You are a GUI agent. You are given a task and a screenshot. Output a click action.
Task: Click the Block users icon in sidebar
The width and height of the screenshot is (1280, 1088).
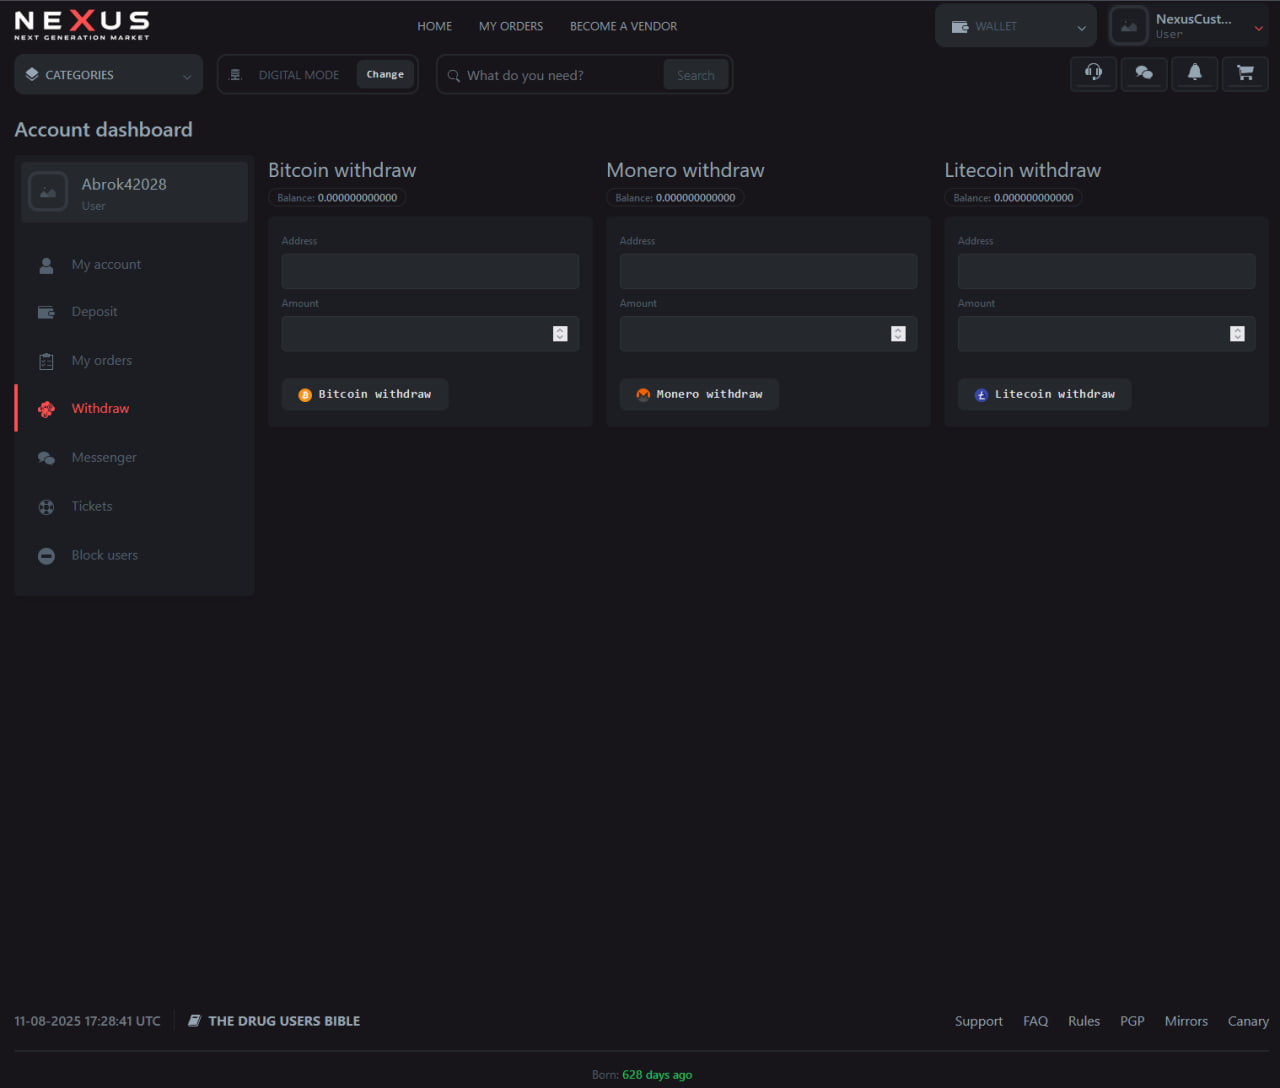[46, 556]
